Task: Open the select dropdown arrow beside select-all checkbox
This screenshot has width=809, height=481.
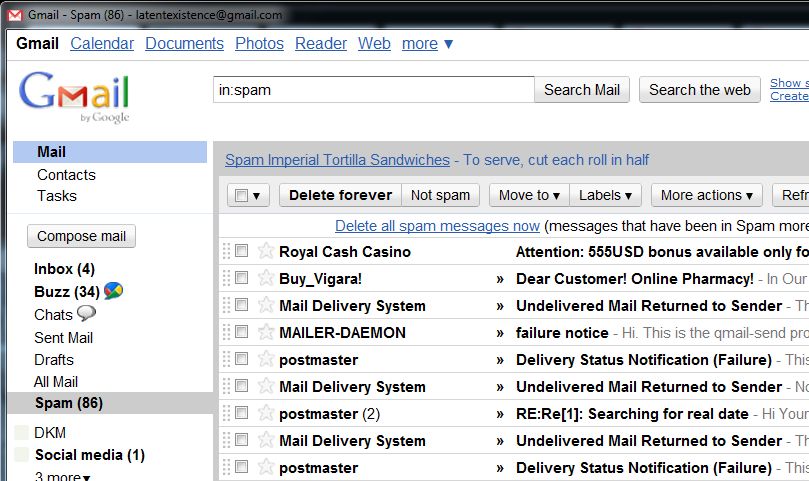Action: (x=256, y=196)
